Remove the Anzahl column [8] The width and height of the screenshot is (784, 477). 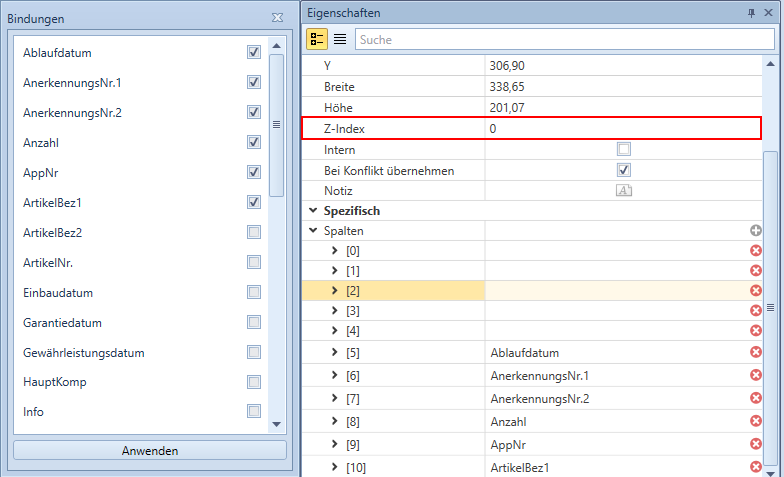pyautogui.click(x=756, y=421)
